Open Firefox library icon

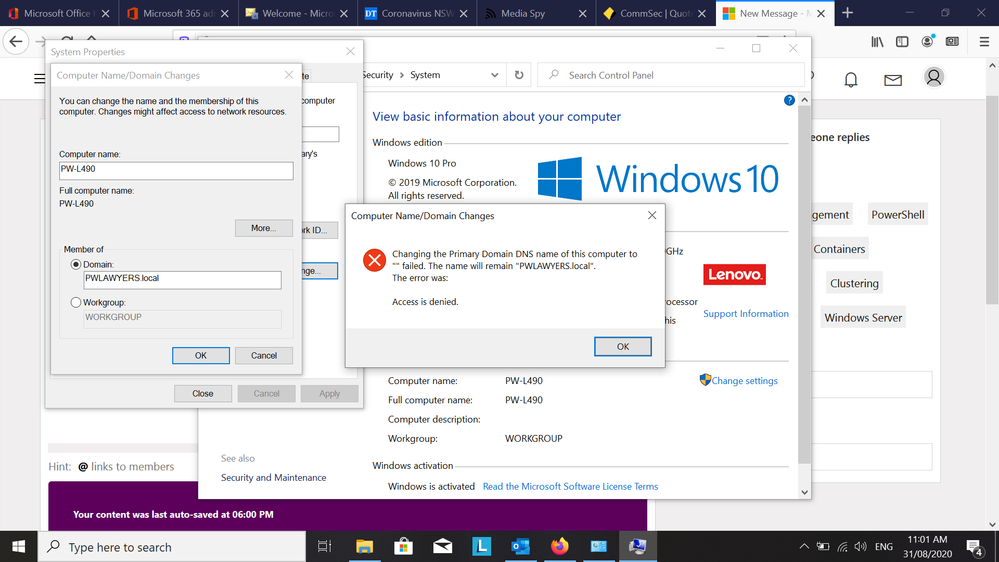[877, 42]
